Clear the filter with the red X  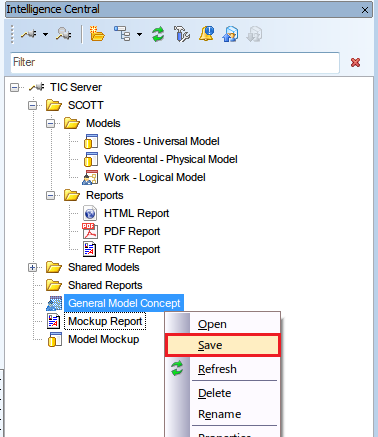(355, 62)
